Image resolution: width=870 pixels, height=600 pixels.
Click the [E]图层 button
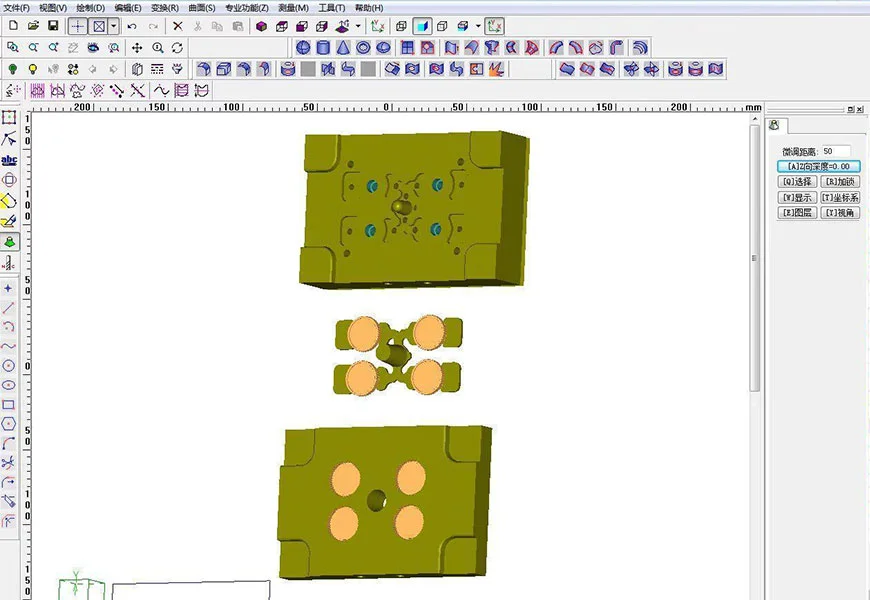click(797, 213)
